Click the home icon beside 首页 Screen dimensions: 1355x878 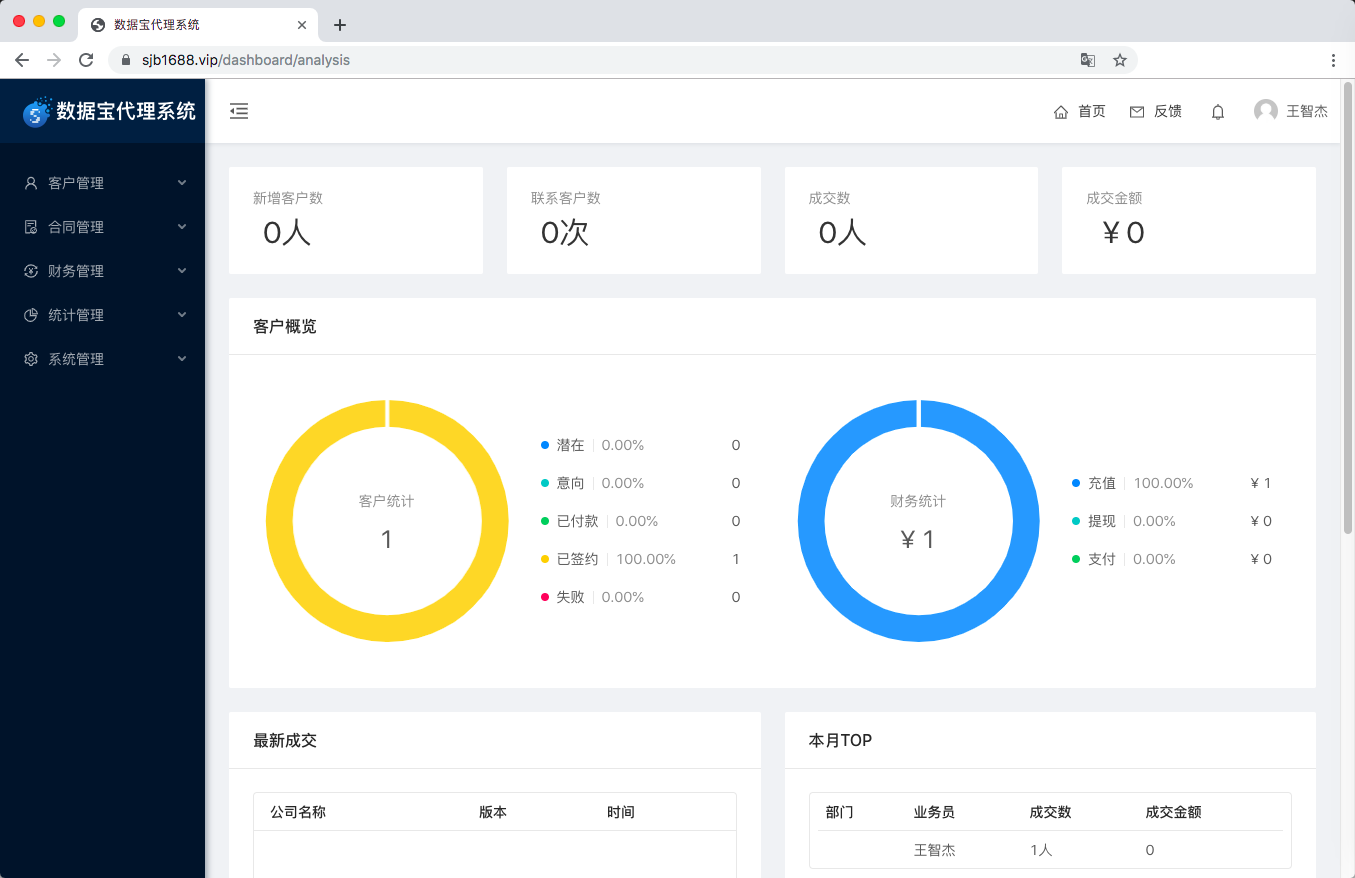click(1061, 112)
